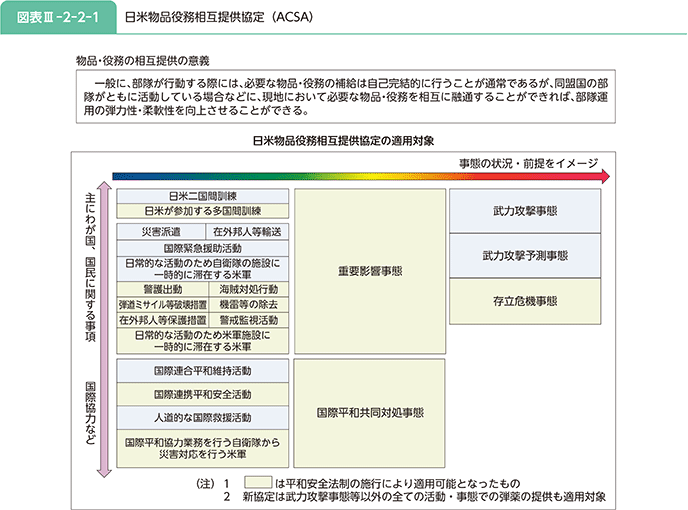Click the paragraph beginning 一般に、部隊が行動する際には

(346, 97)
